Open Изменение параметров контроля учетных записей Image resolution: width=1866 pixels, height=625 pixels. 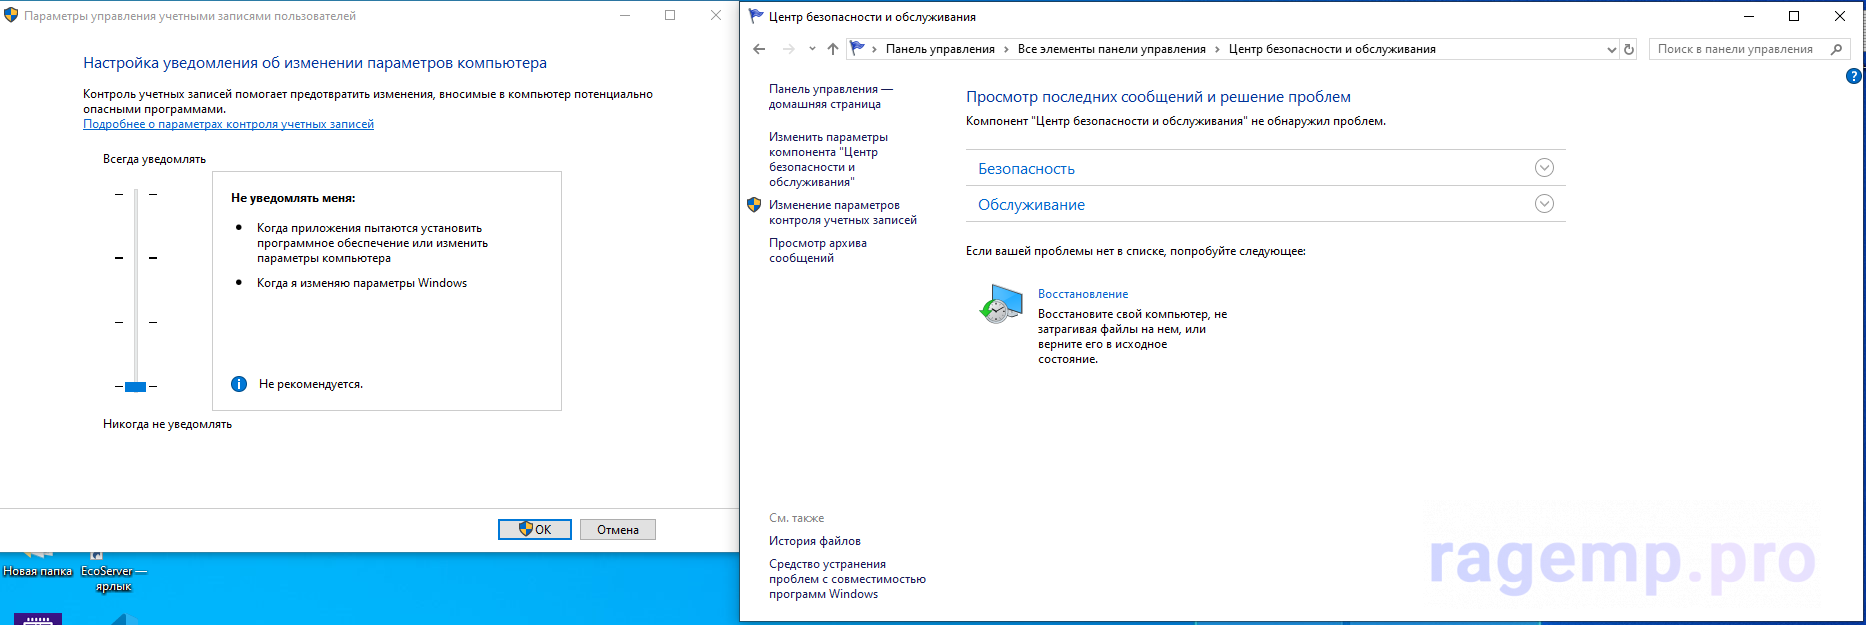coord(843,212)
